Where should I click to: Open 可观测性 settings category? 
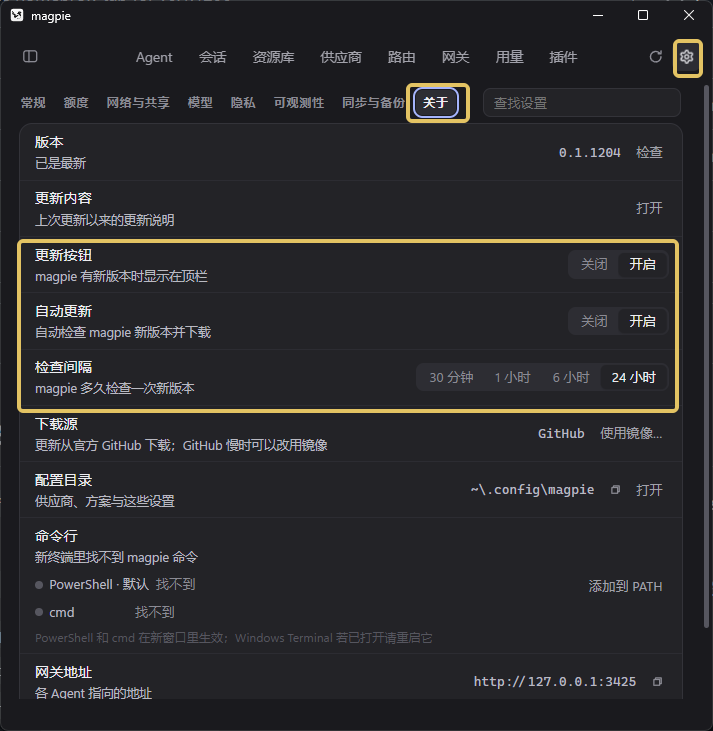click(299, 103)
